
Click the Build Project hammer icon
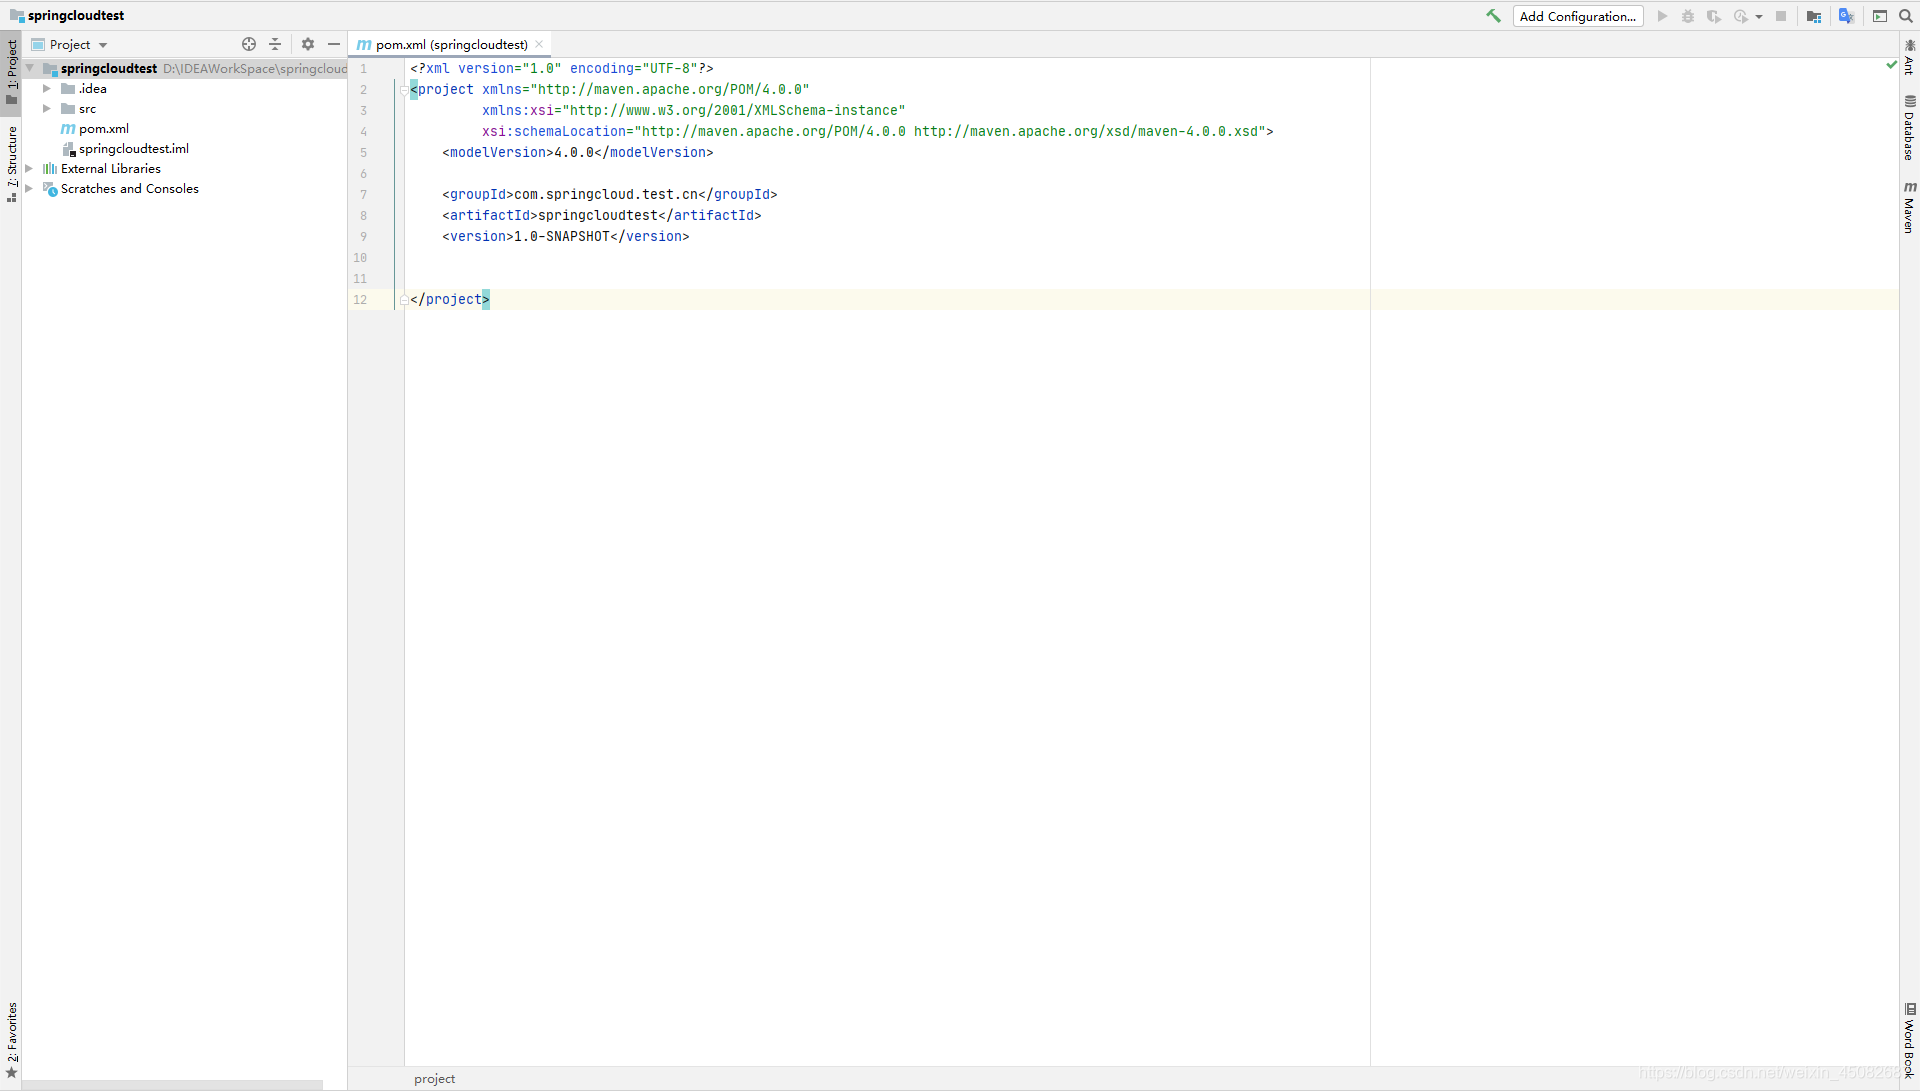point(1493,16)
